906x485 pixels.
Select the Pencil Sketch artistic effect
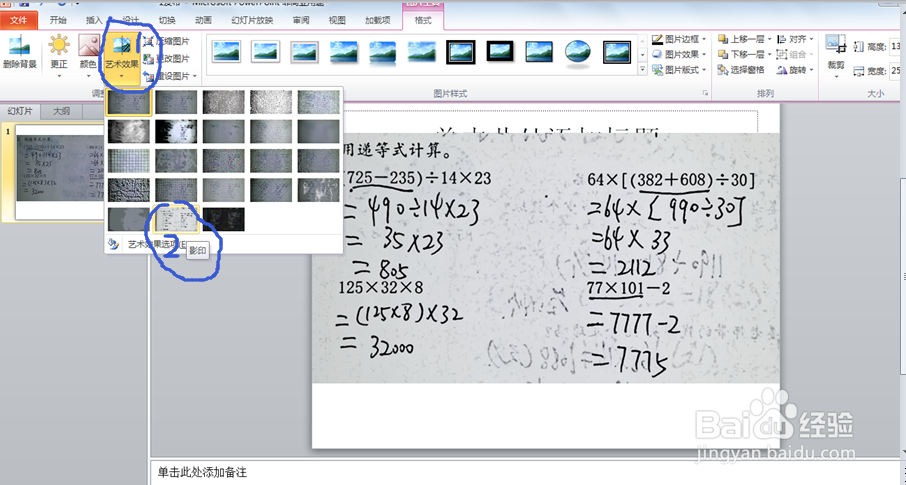(x=271, y=102)
